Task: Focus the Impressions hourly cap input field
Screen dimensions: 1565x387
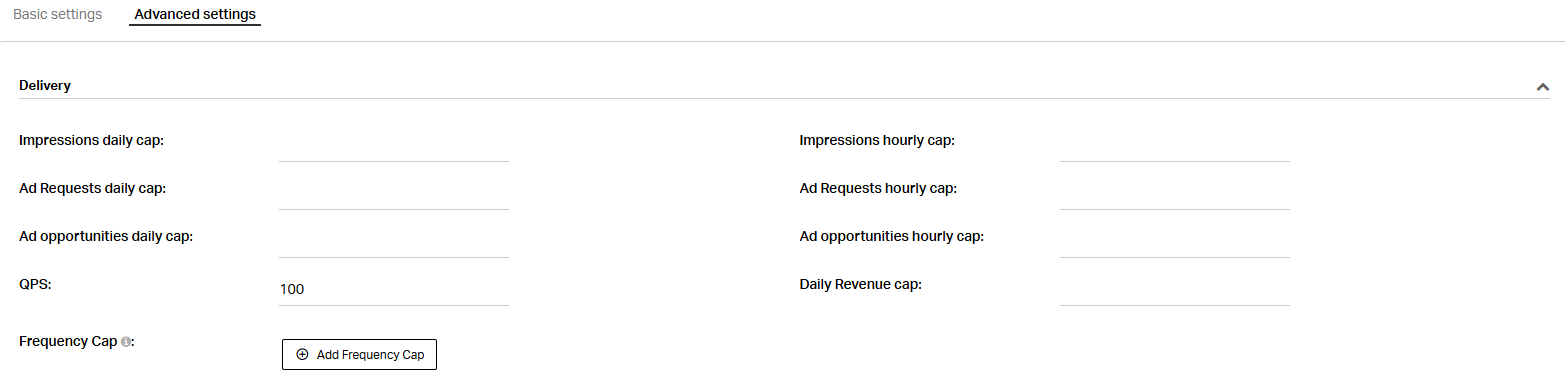Action: pyautogui.click(x=1175, y=146)
